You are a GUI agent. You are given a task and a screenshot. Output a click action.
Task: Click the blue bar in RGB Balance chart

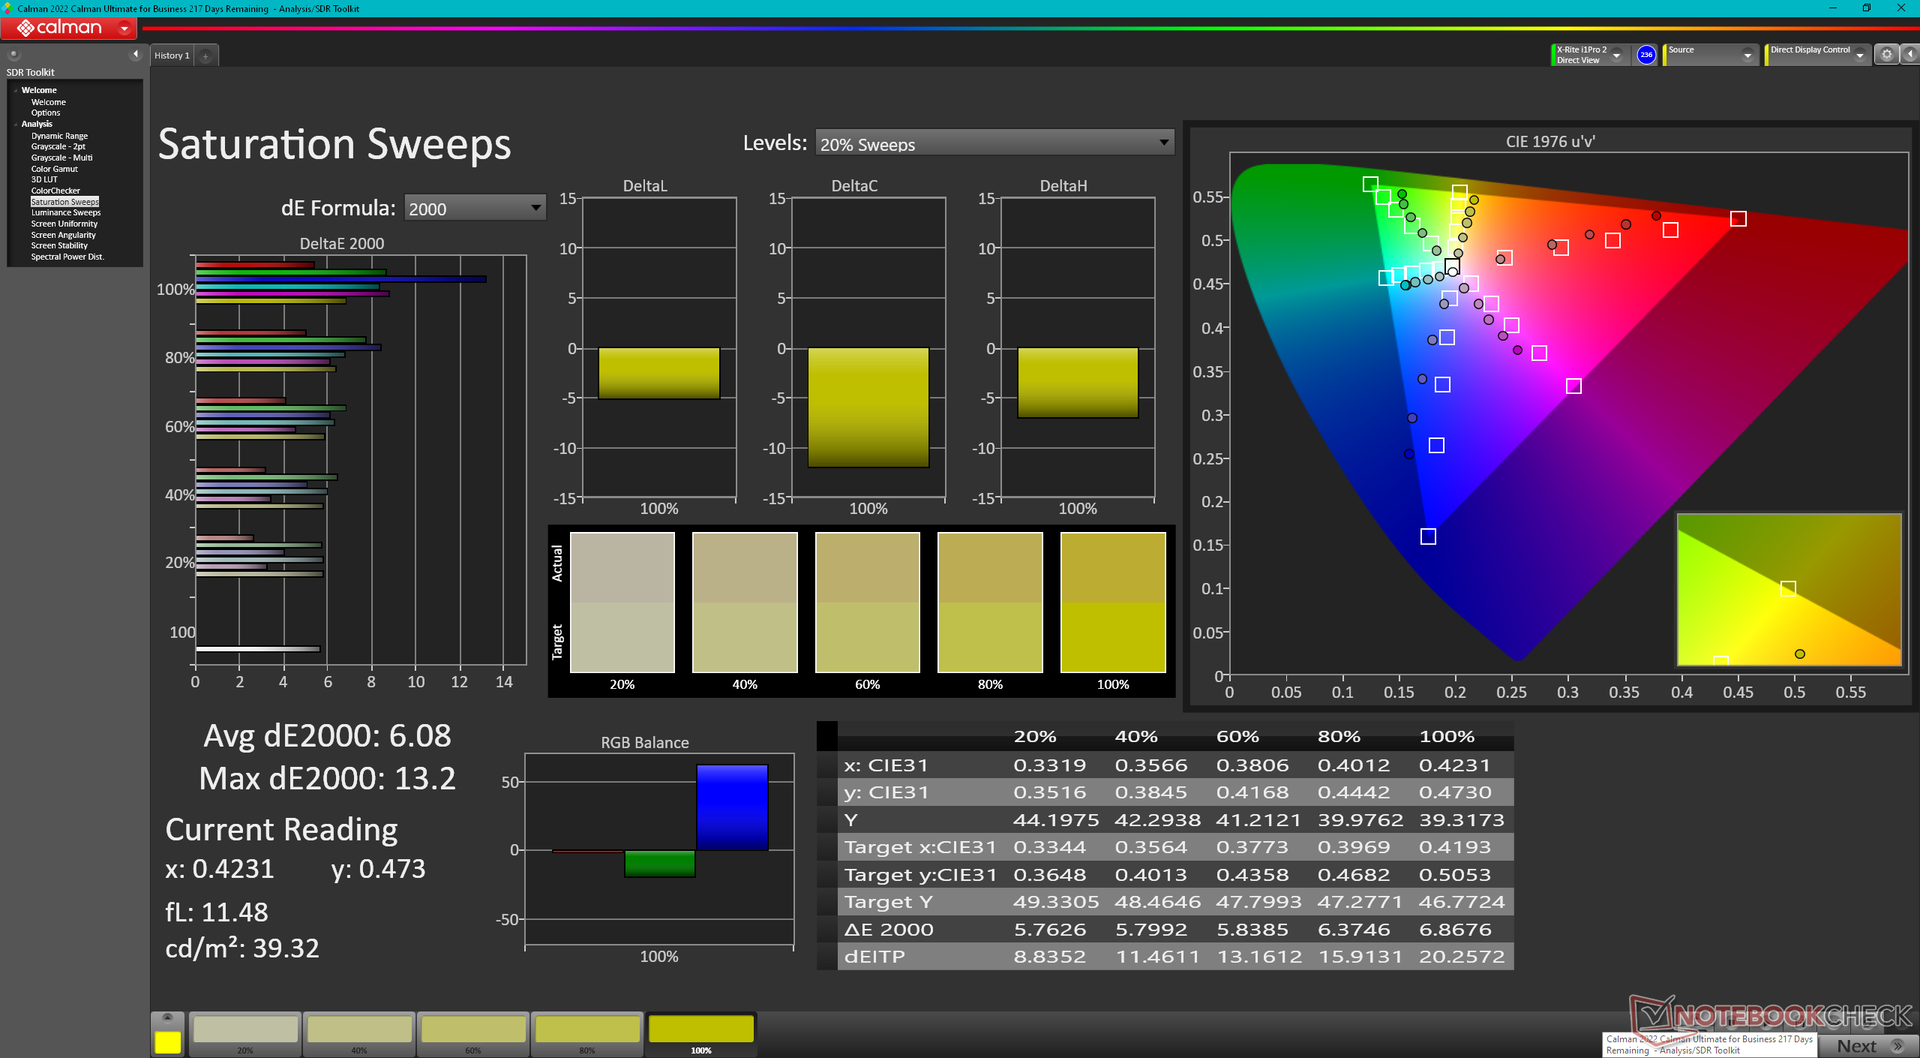pyautogui.click(x=732, y=807)
